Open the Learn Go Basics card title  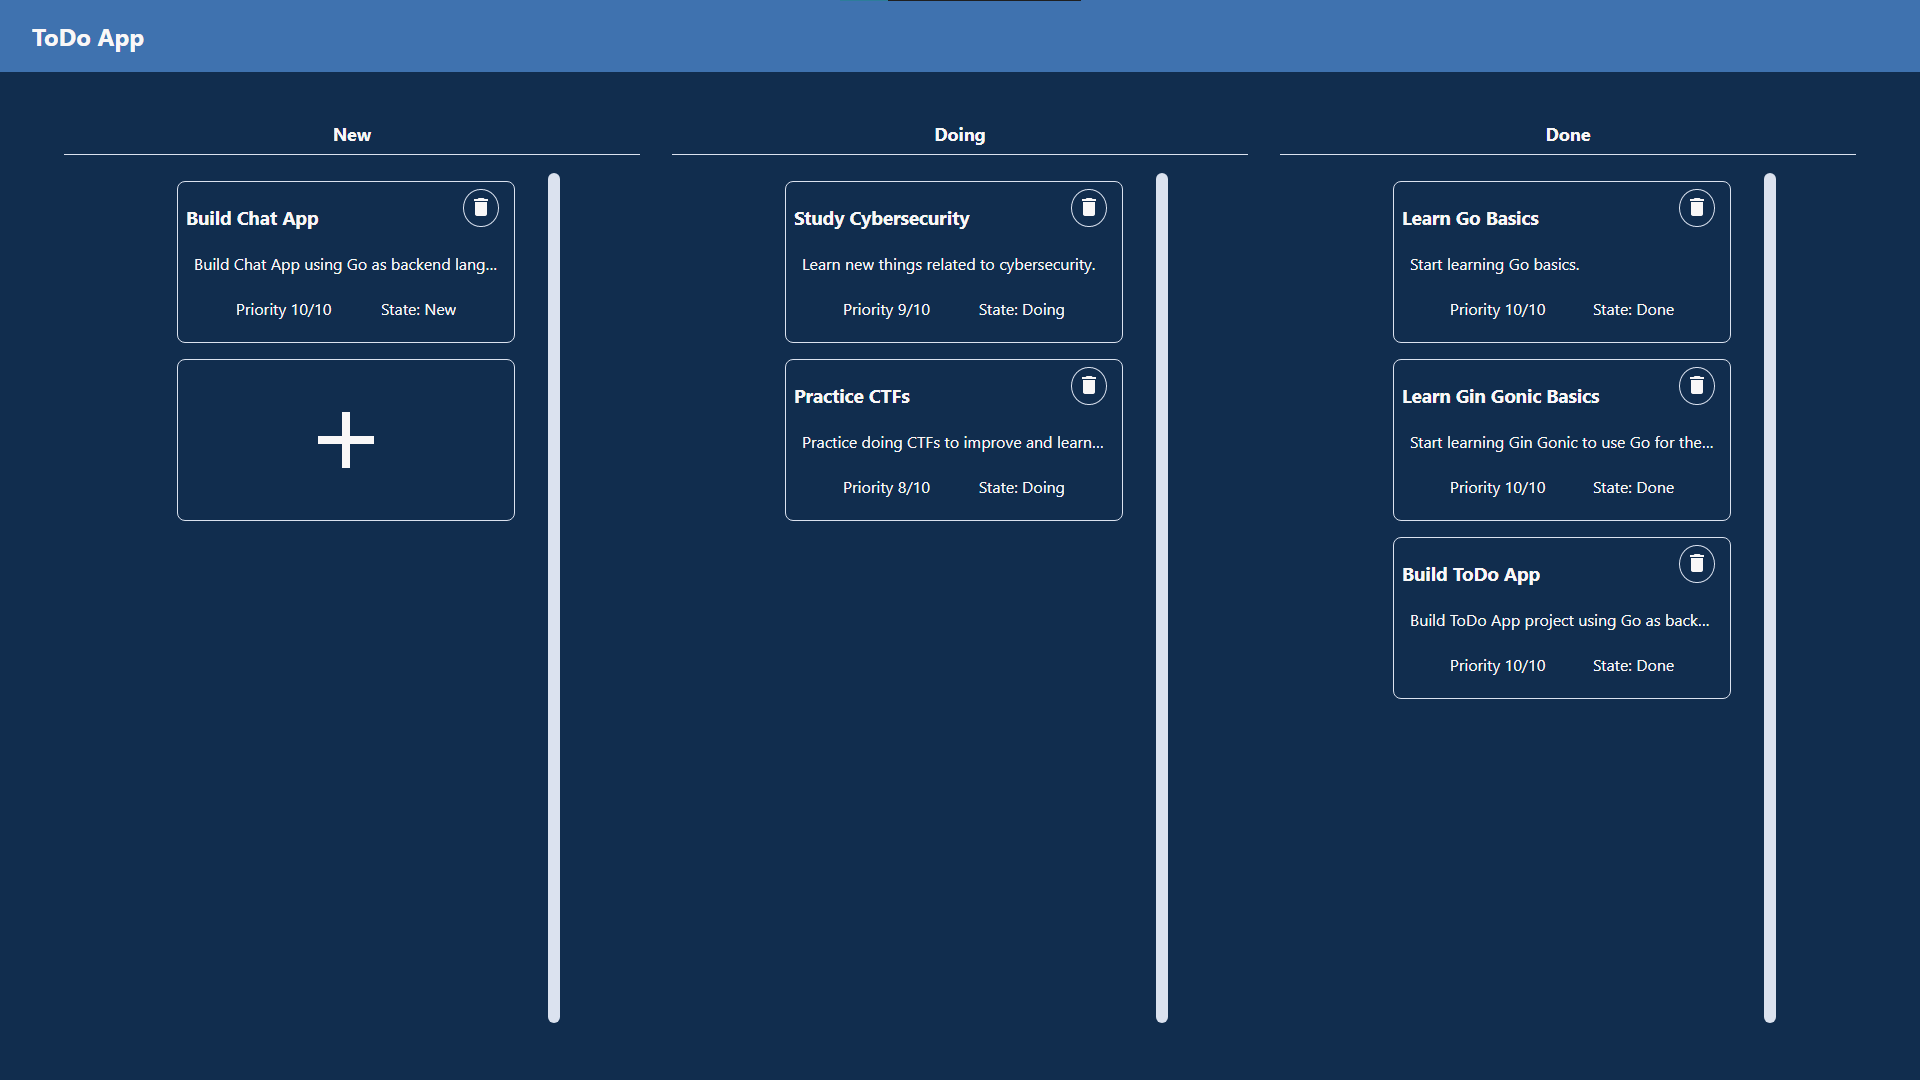pyautogui.click(x=1470, y=218)
